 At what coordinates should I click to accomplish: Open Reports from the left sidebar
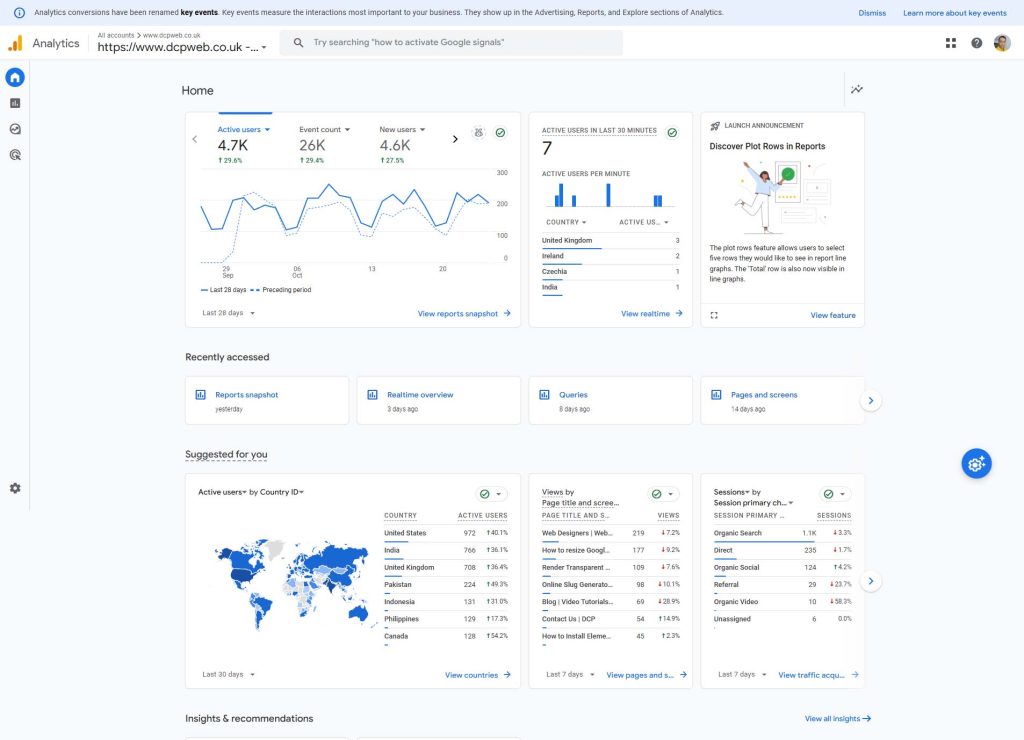14,102
